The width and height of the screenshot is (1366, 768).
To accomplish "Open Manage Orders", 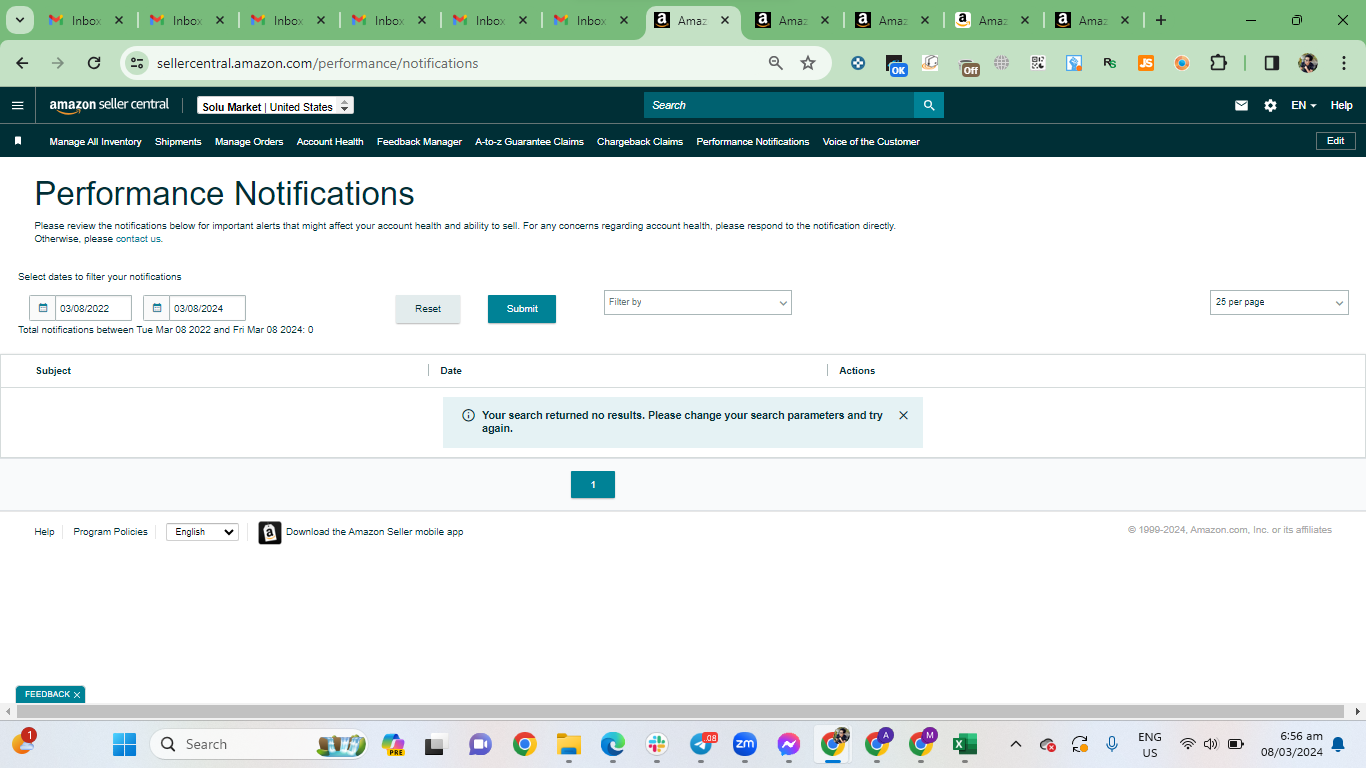I will [249, 142].
